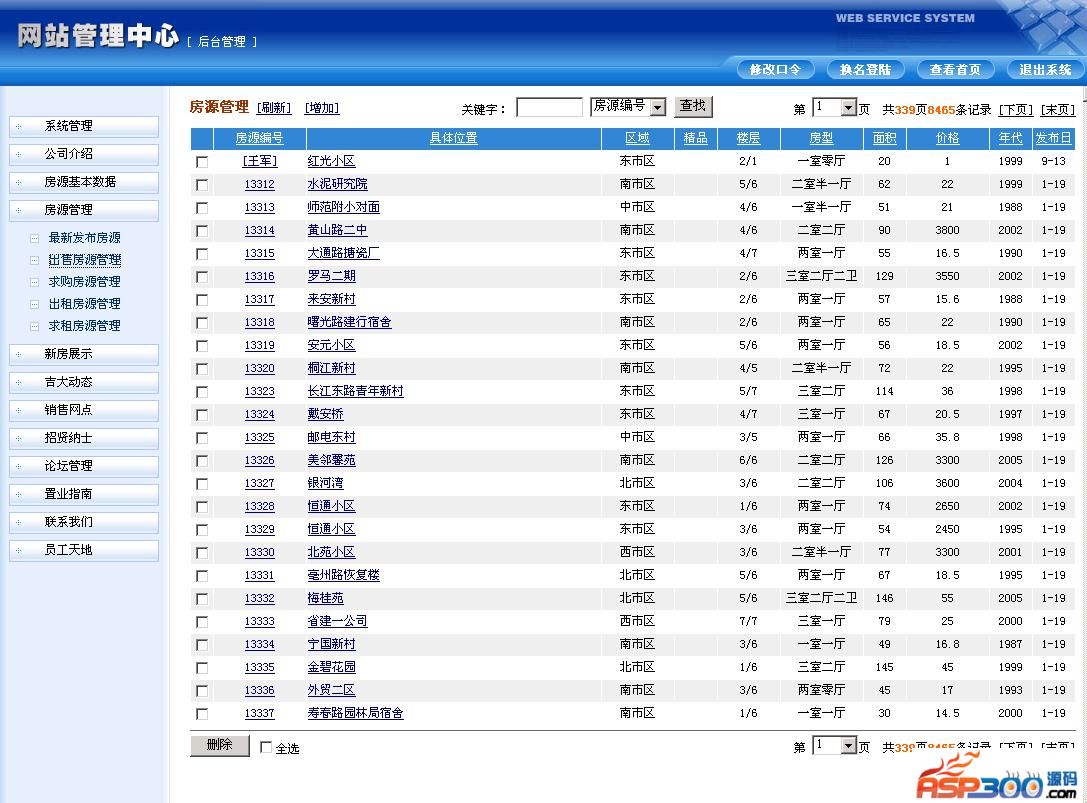
Task: Open the 长江东路青年新村 location link
Action: (x=356, y=391)
